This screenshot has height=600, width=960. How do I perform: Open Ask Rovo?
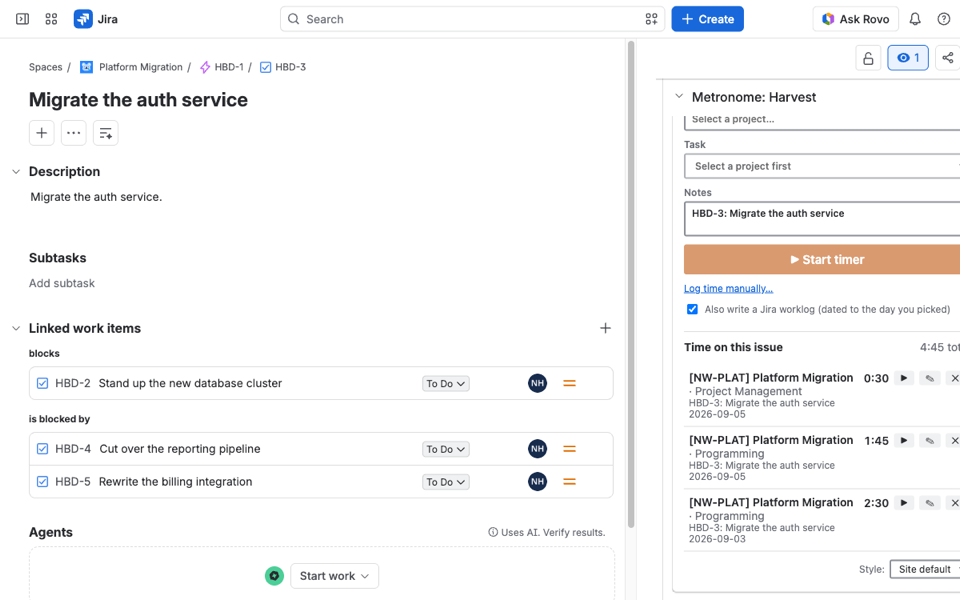tap(856, 19)
